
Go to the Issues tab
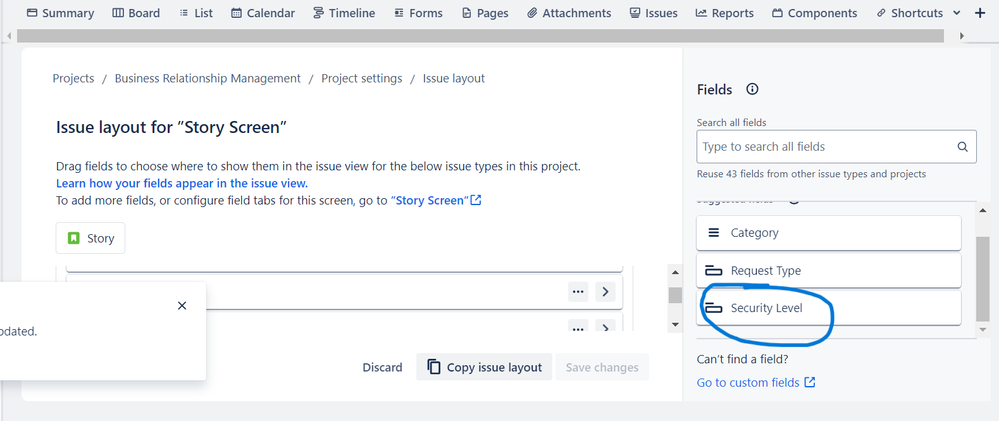(x=653, y=13)
